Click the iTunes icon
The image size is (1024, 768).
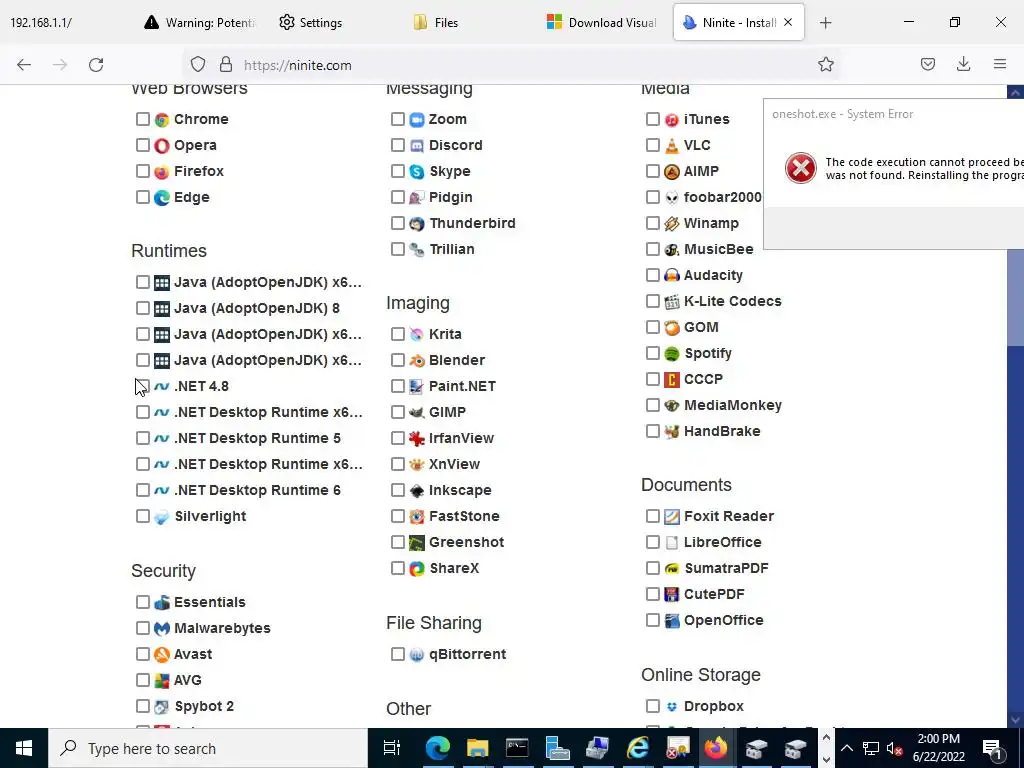click(671, 120)
